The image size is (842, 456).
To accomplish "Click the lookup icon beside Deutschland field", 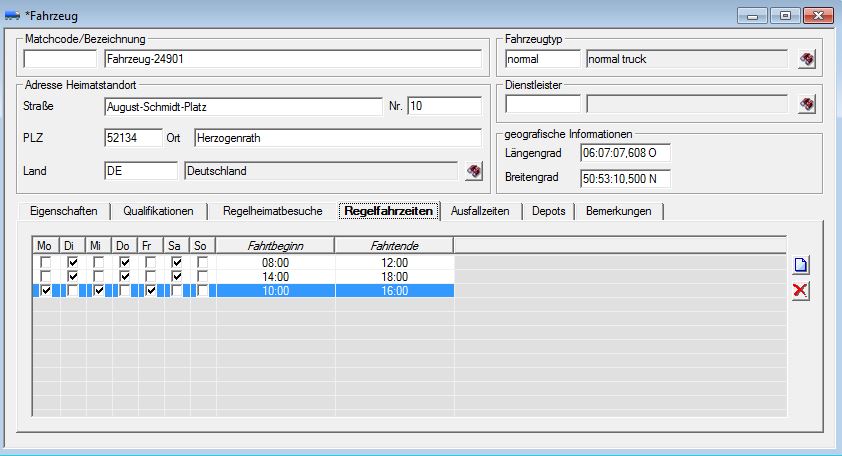I will pyautogui.click(x=474, y=171).
